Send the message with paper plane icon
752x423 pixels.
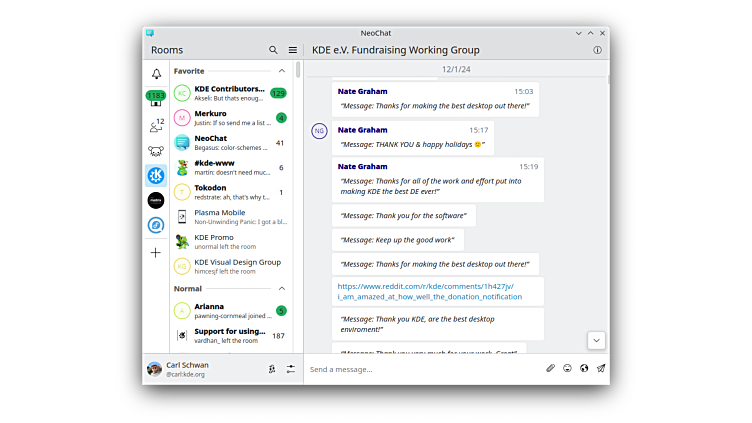pyautogui.click(x=601, y=369)
